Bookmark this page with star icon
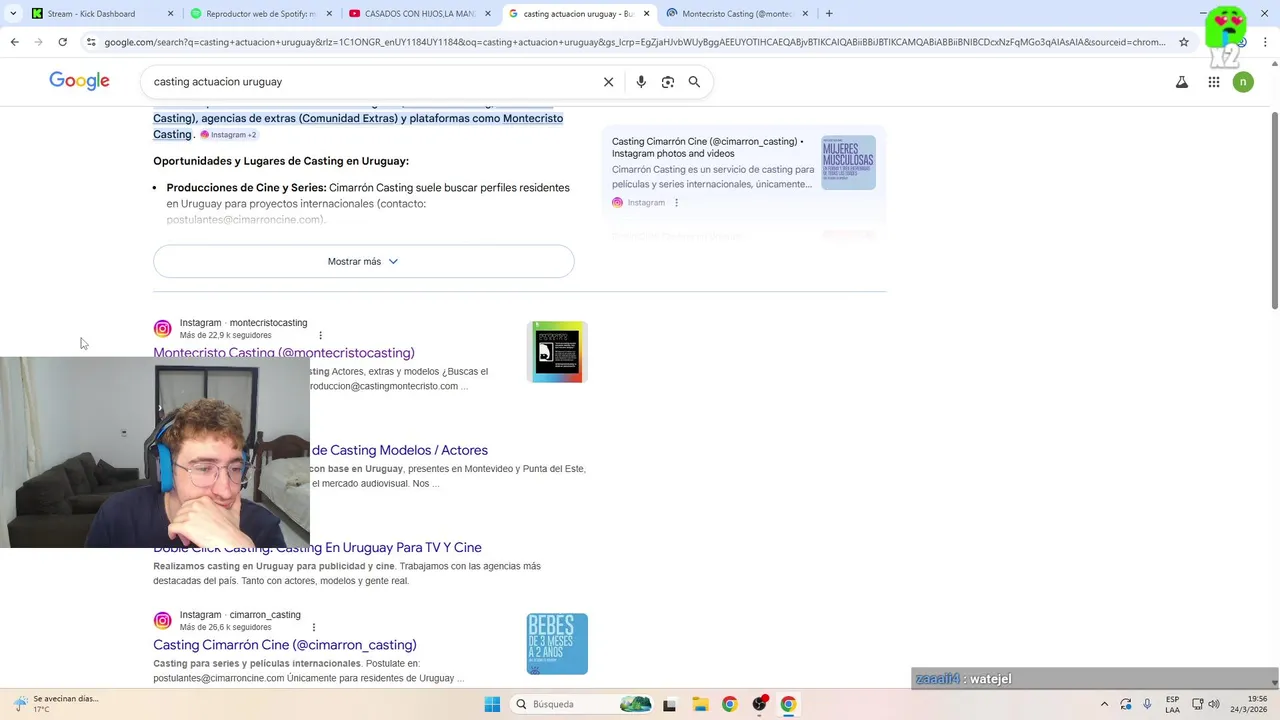Image resolution: width=1280 pixels, height=720 pixels. click(1184, 42)
